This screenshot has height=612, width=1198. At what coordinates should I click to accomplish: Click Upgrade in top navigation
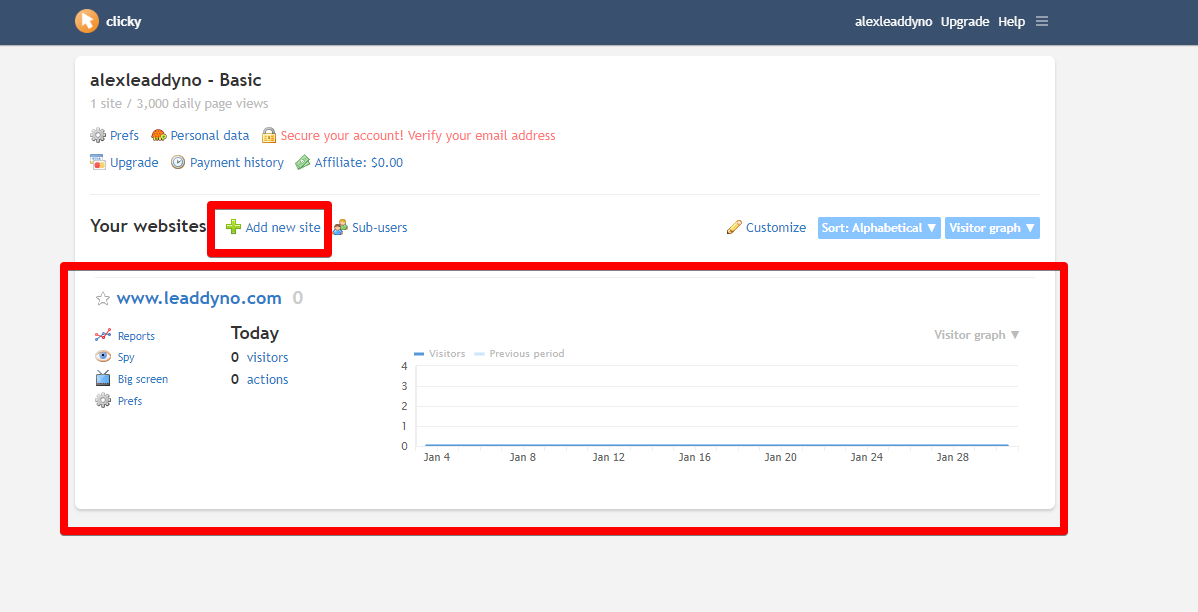click(x=965, y=21)
